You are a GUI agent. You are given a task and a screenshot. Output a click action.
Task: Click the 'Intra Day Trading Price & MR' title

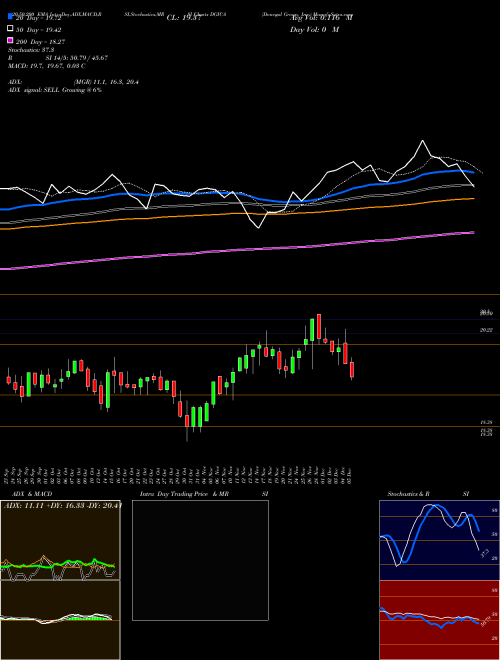184,494
